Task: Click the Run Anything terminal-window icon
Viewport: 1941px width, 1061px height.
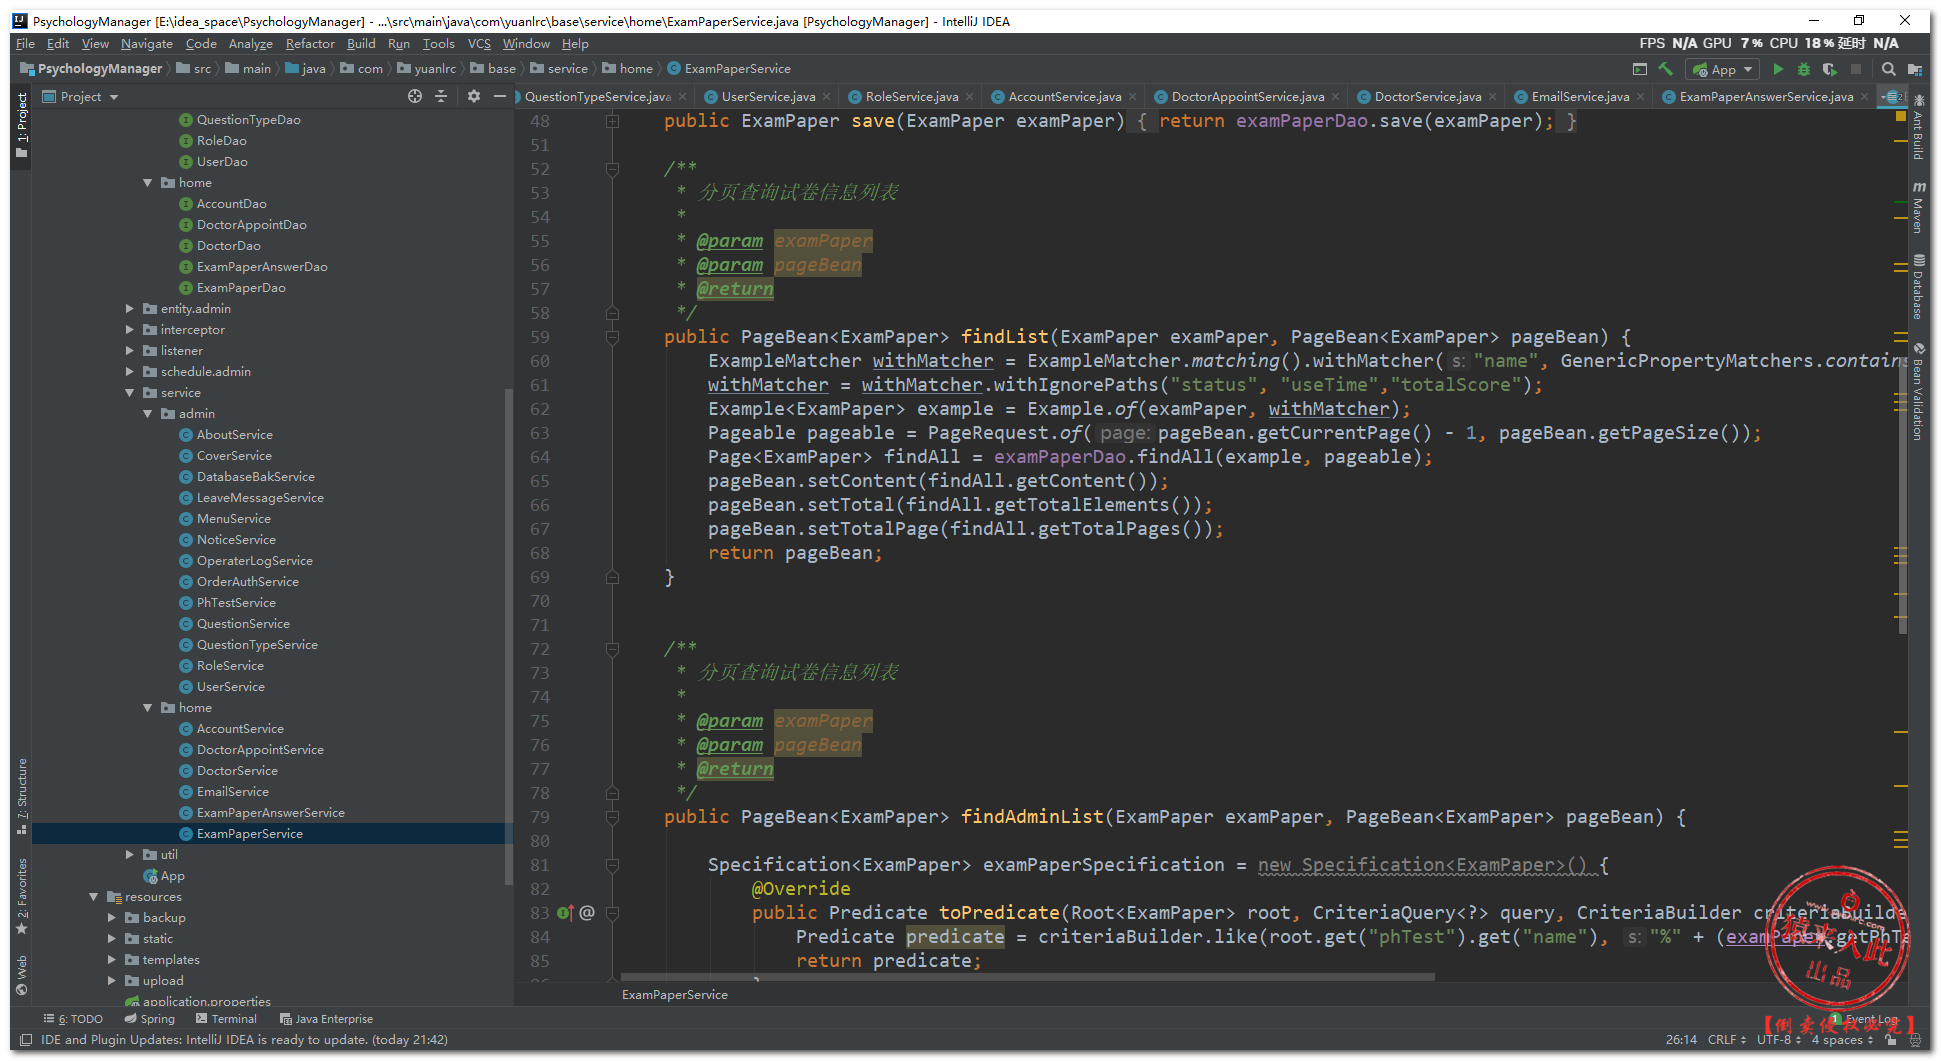Action: [1639, 69]
